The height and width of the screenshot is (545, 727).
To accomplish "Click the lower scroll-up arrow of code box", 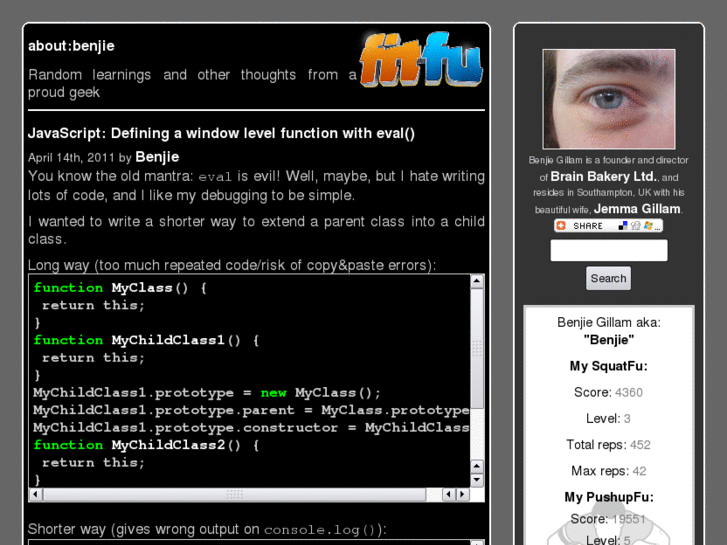I will (477, 466).
